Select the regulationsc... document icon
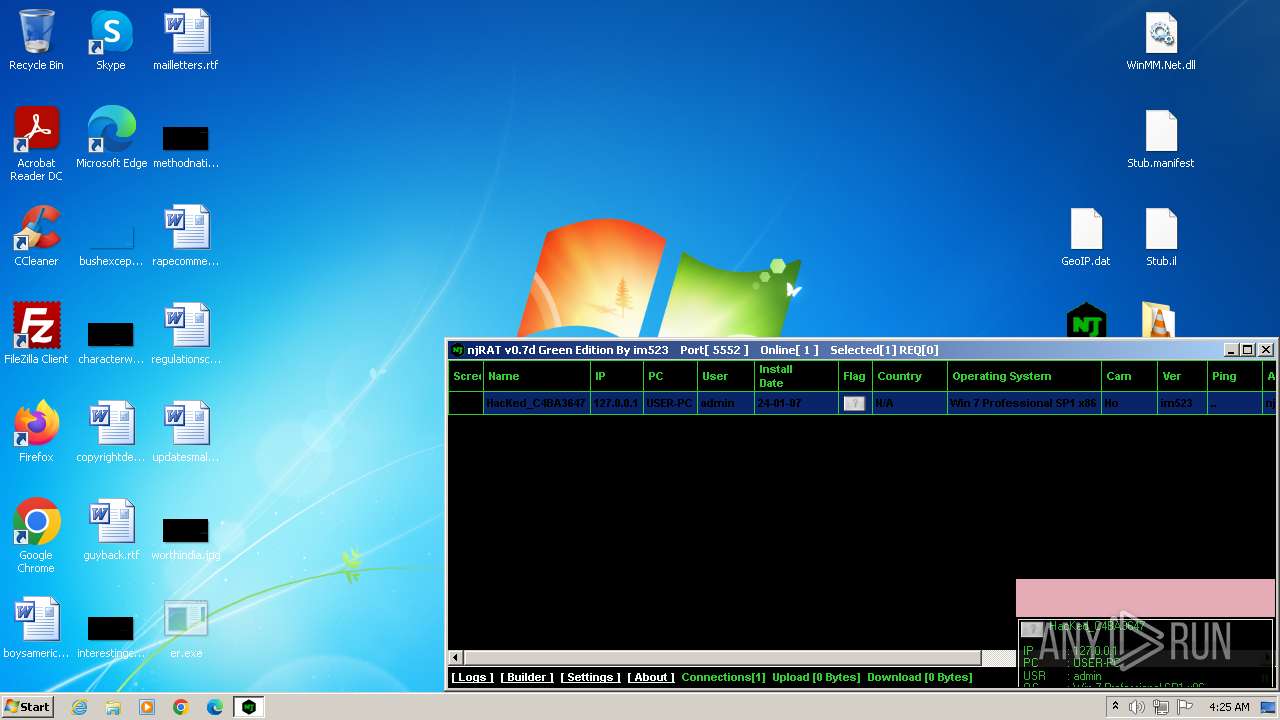The image size is (1280, 720). click(x=186, y=334)
